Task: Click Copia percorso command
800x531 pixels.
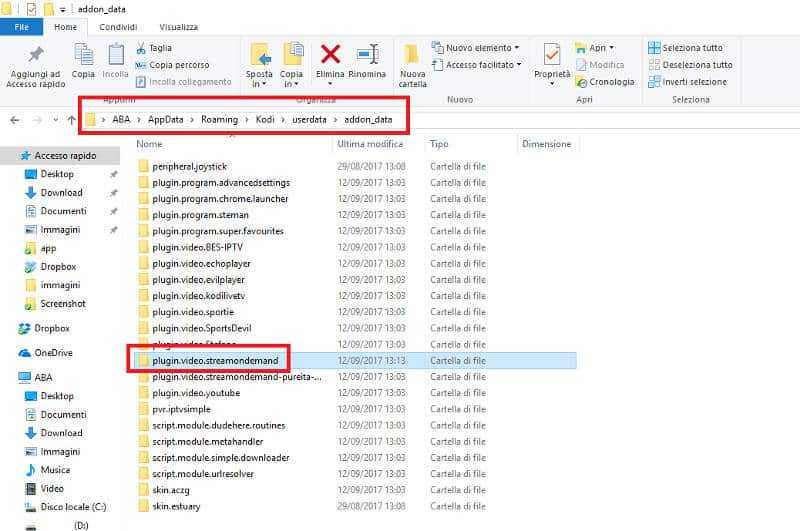Action: pos(172,65)
